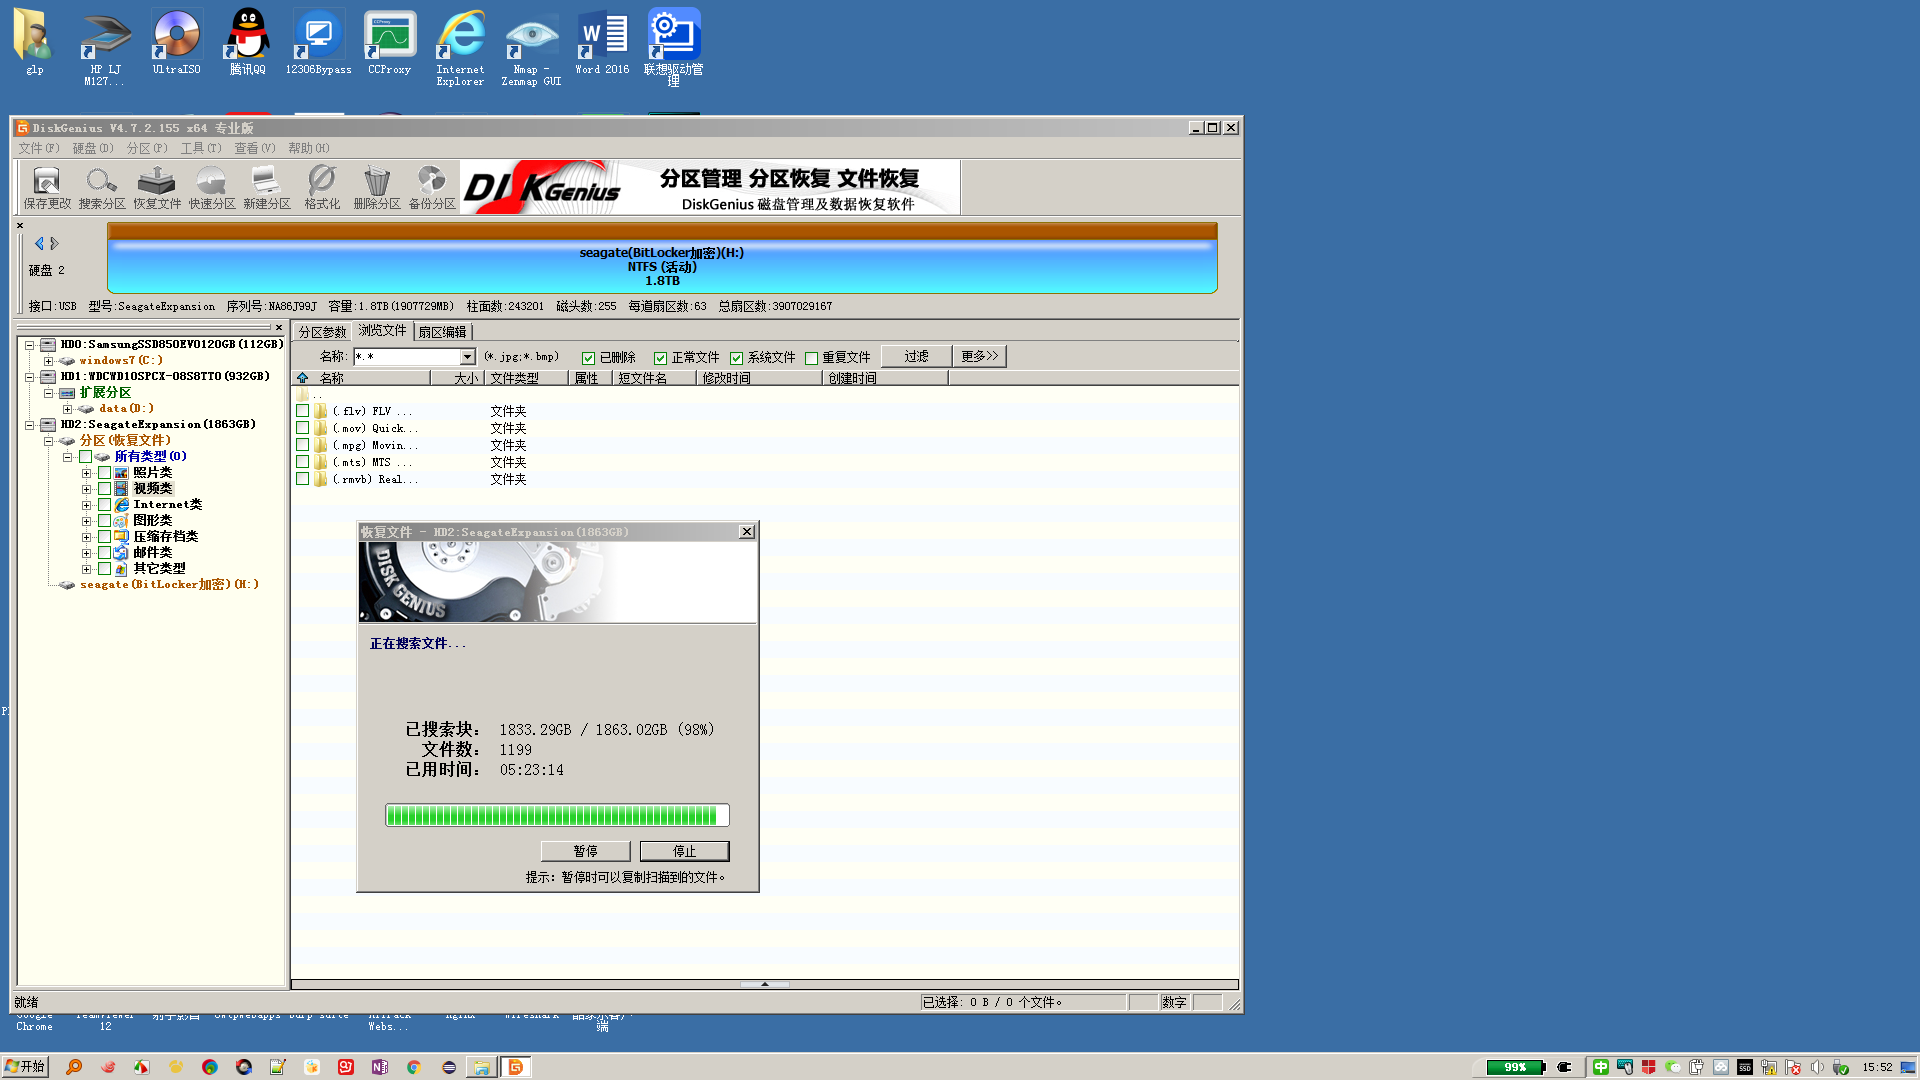
Task: Check the Video (视频类) tree checkbox
Action: pos(104,488)
